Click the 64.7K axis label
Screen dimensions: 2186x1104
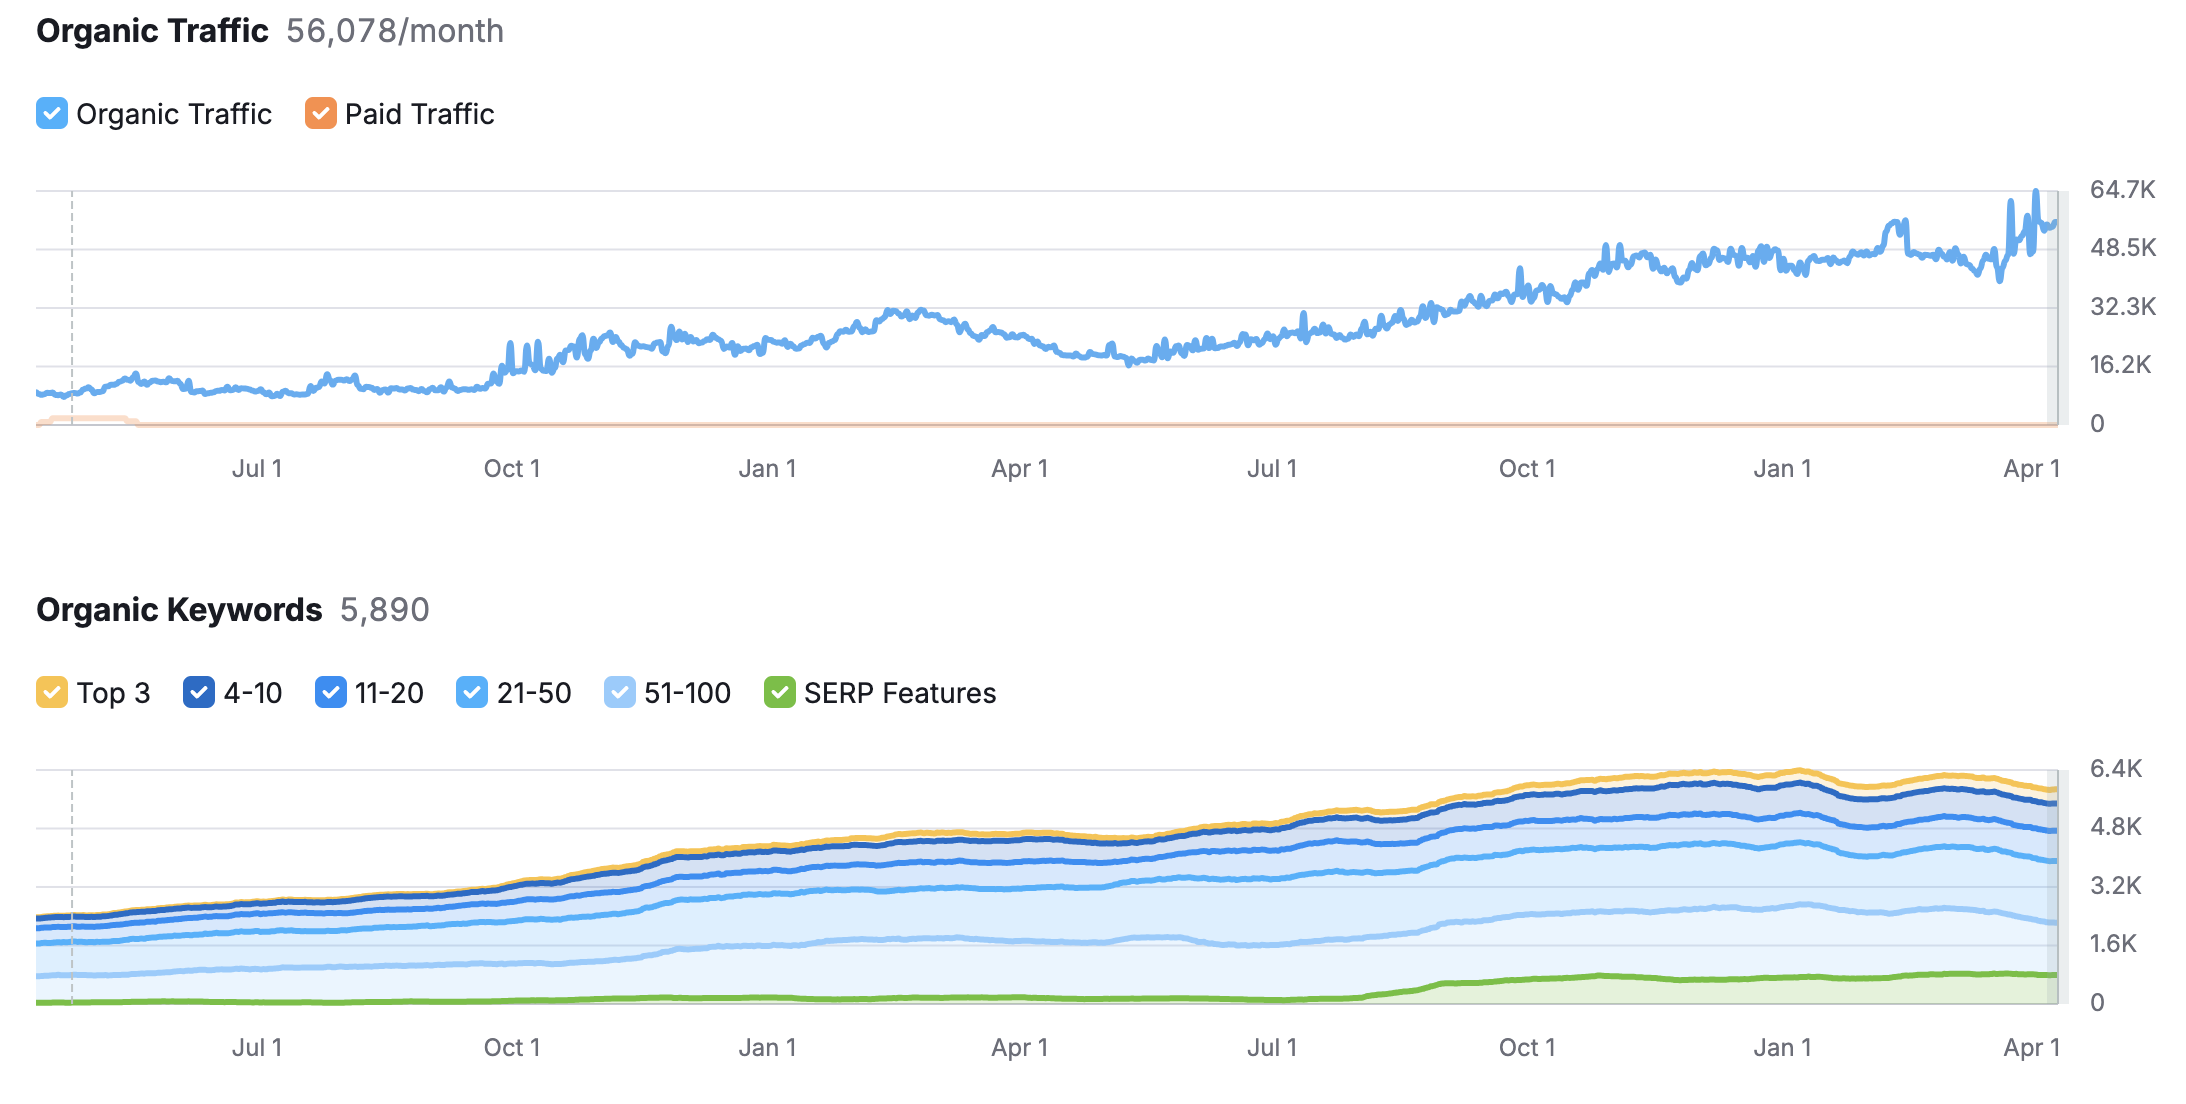[x=2122, y=189]
